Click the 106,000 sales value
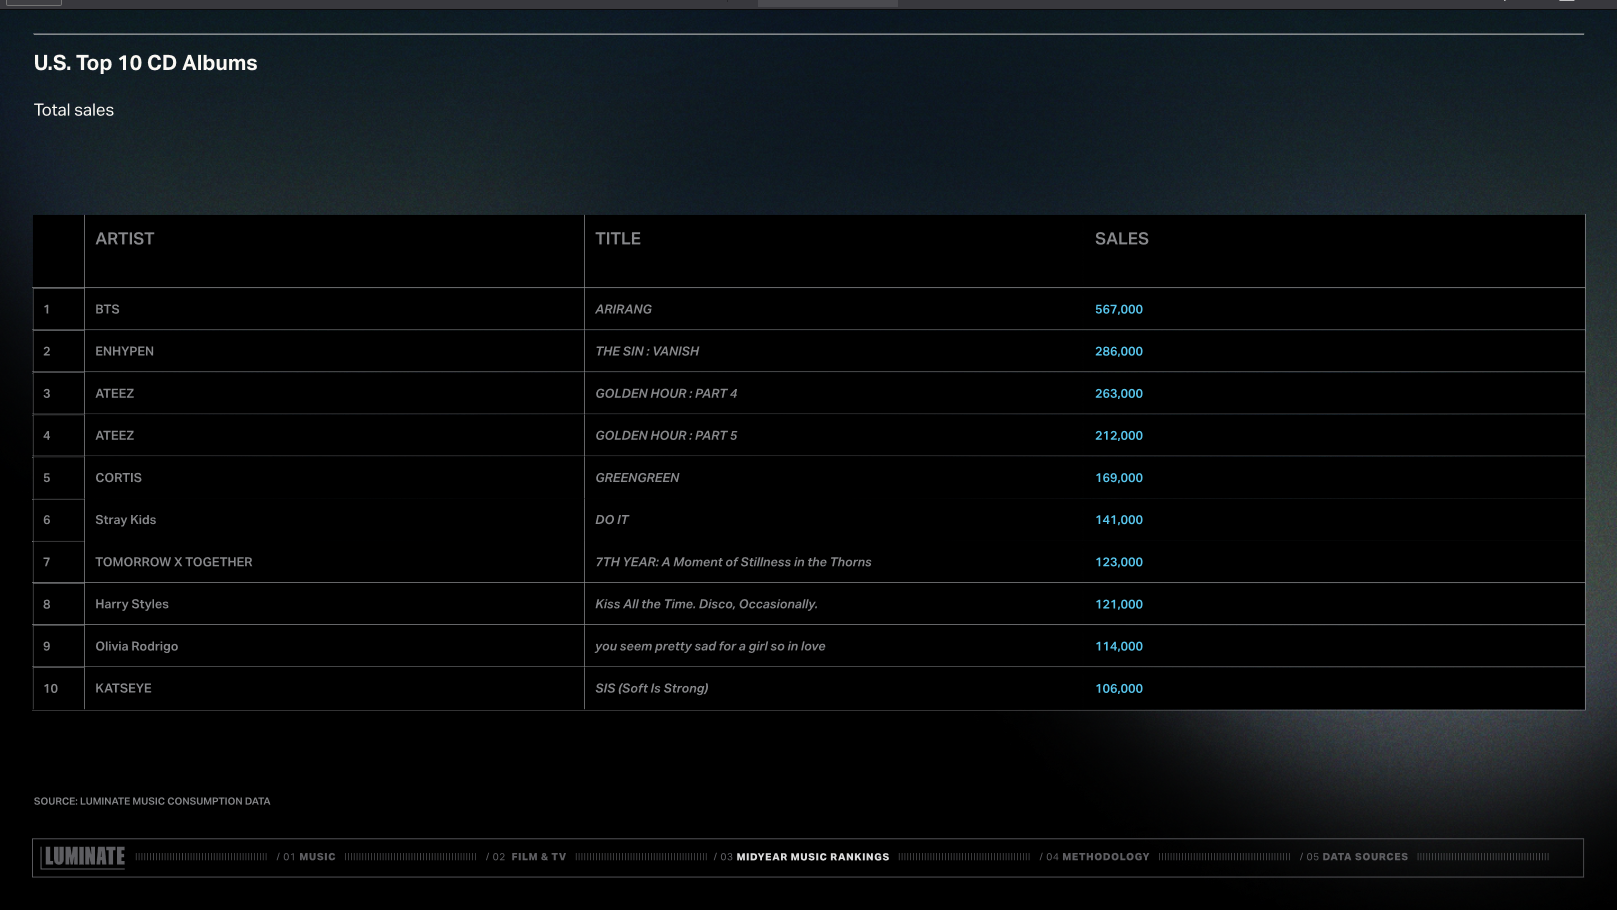The height and width of the screenshot is (910, 1617). click(x=1118, y=688)
